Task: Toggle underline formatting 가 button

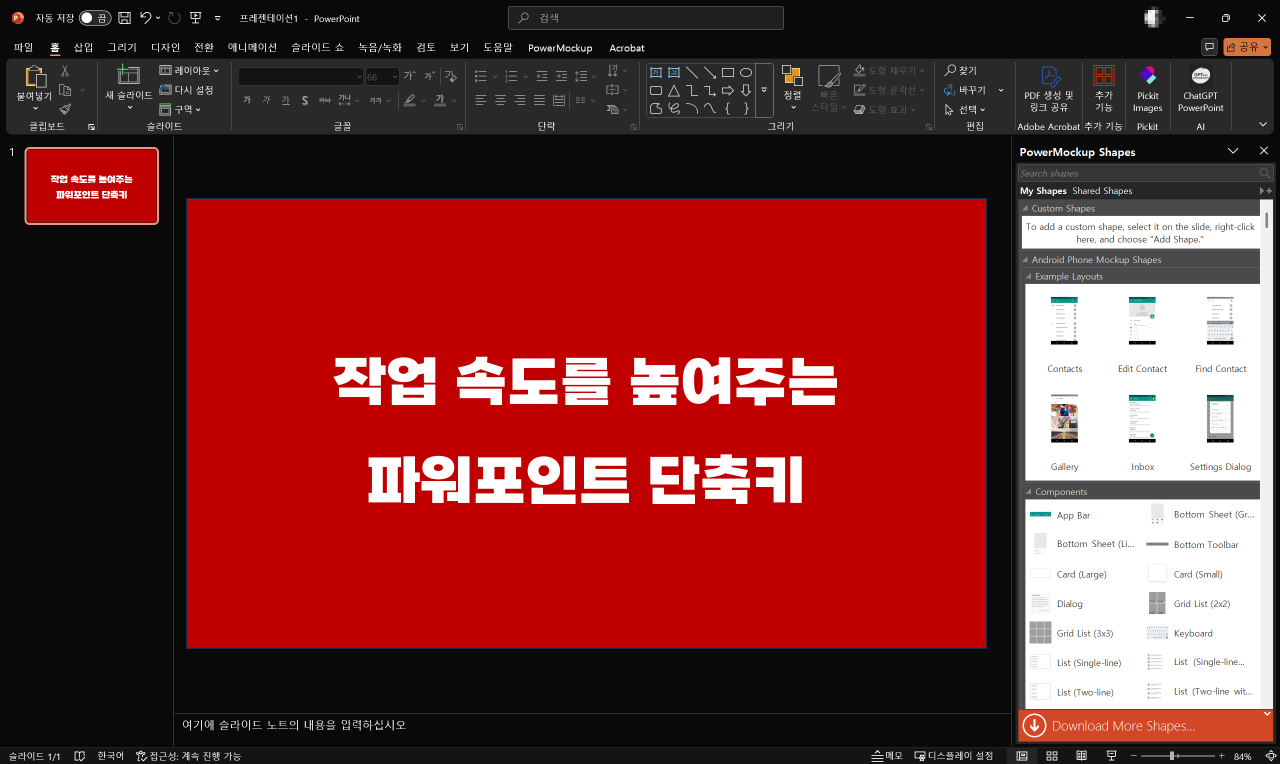Action: coord(285,100)
